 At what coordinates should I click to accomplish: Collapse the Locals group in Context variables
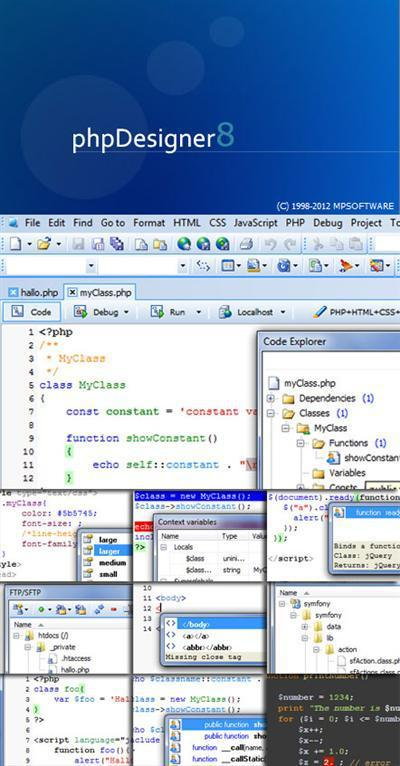(164, 547)
